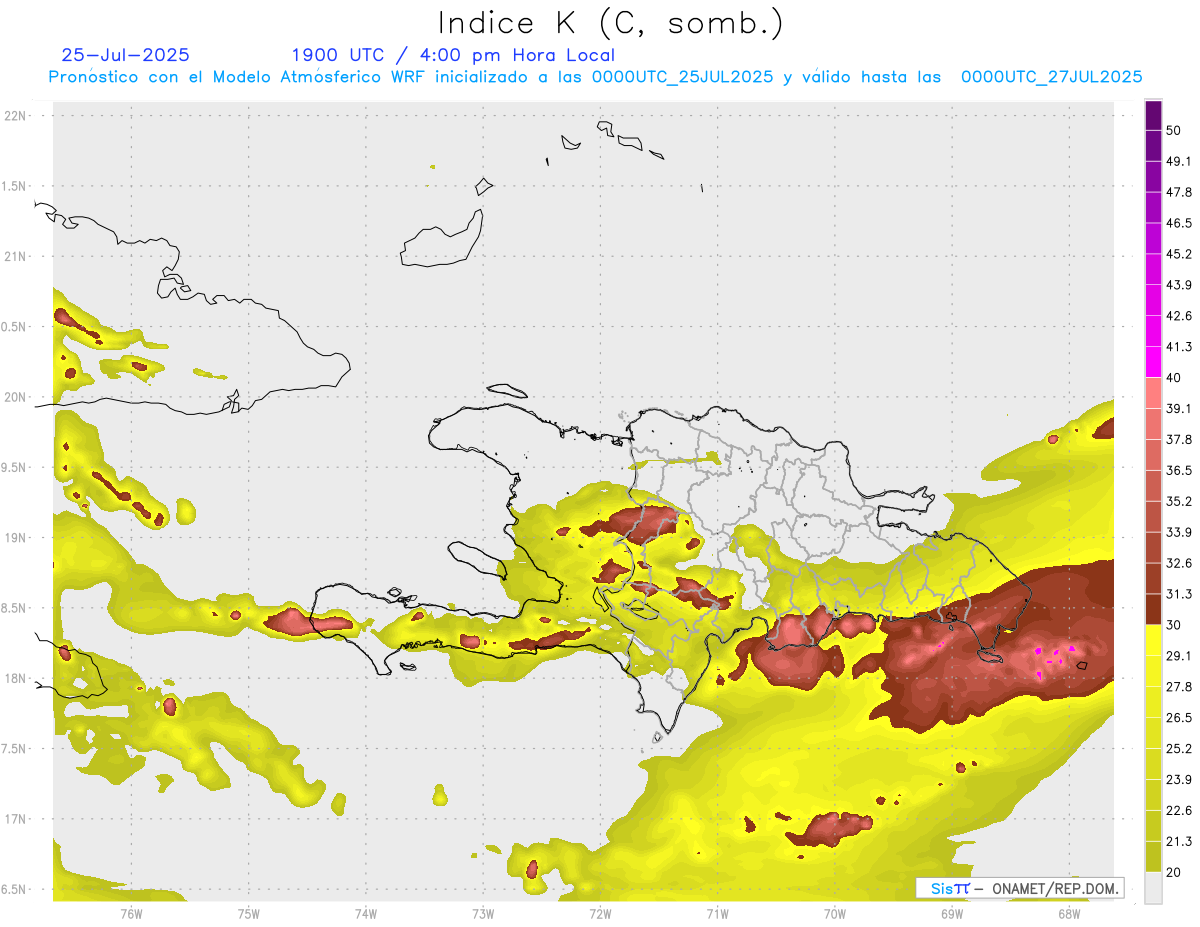The width and height of the screenshot is (1200, 927).
Task: Click the '20N' latitude label
Action: (15, 398)
